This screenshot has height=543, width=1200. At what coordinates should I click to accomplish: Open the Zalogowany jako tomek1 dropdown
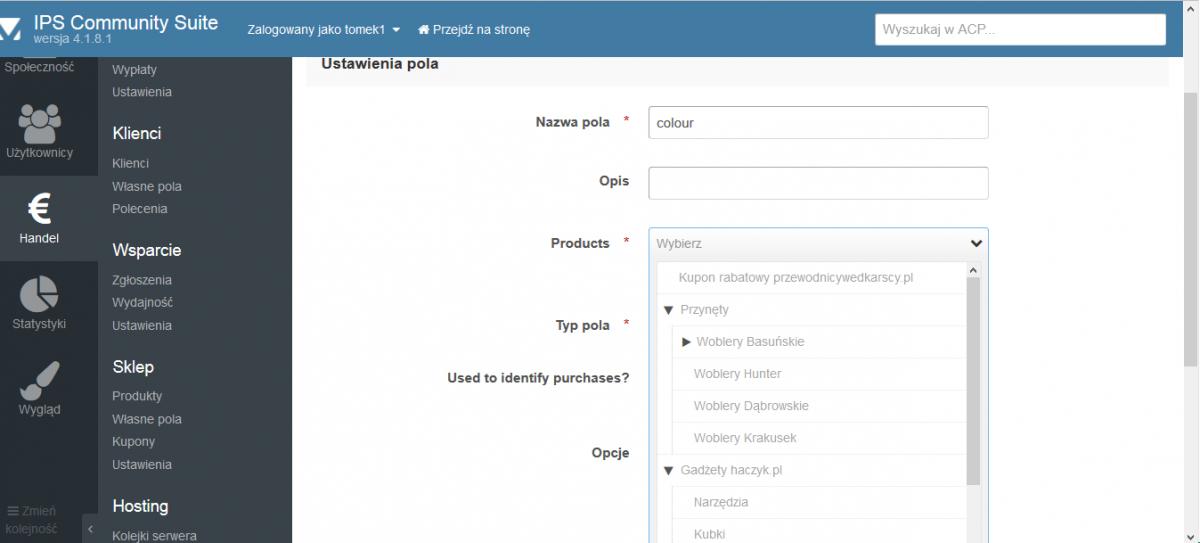click(323, 30)
